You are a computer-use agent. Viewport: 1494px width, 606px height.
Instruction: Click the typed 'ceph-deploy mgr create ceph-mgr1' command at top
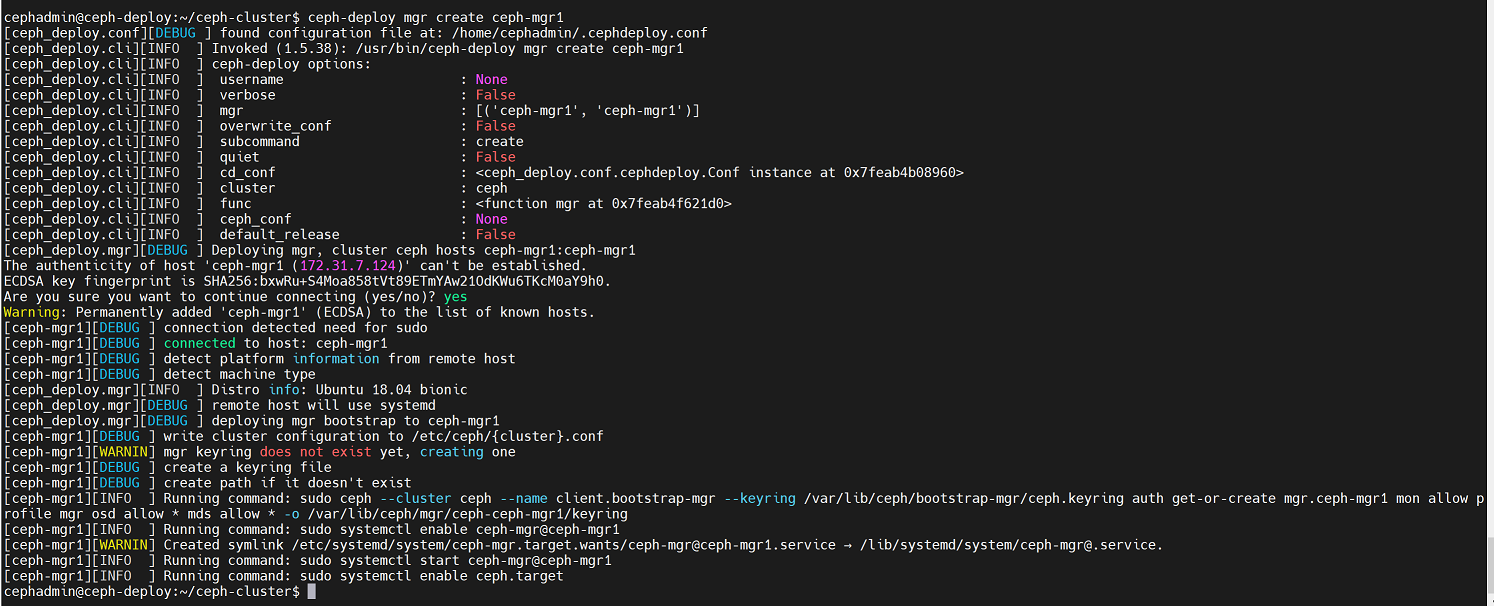(x=435, y=17)
